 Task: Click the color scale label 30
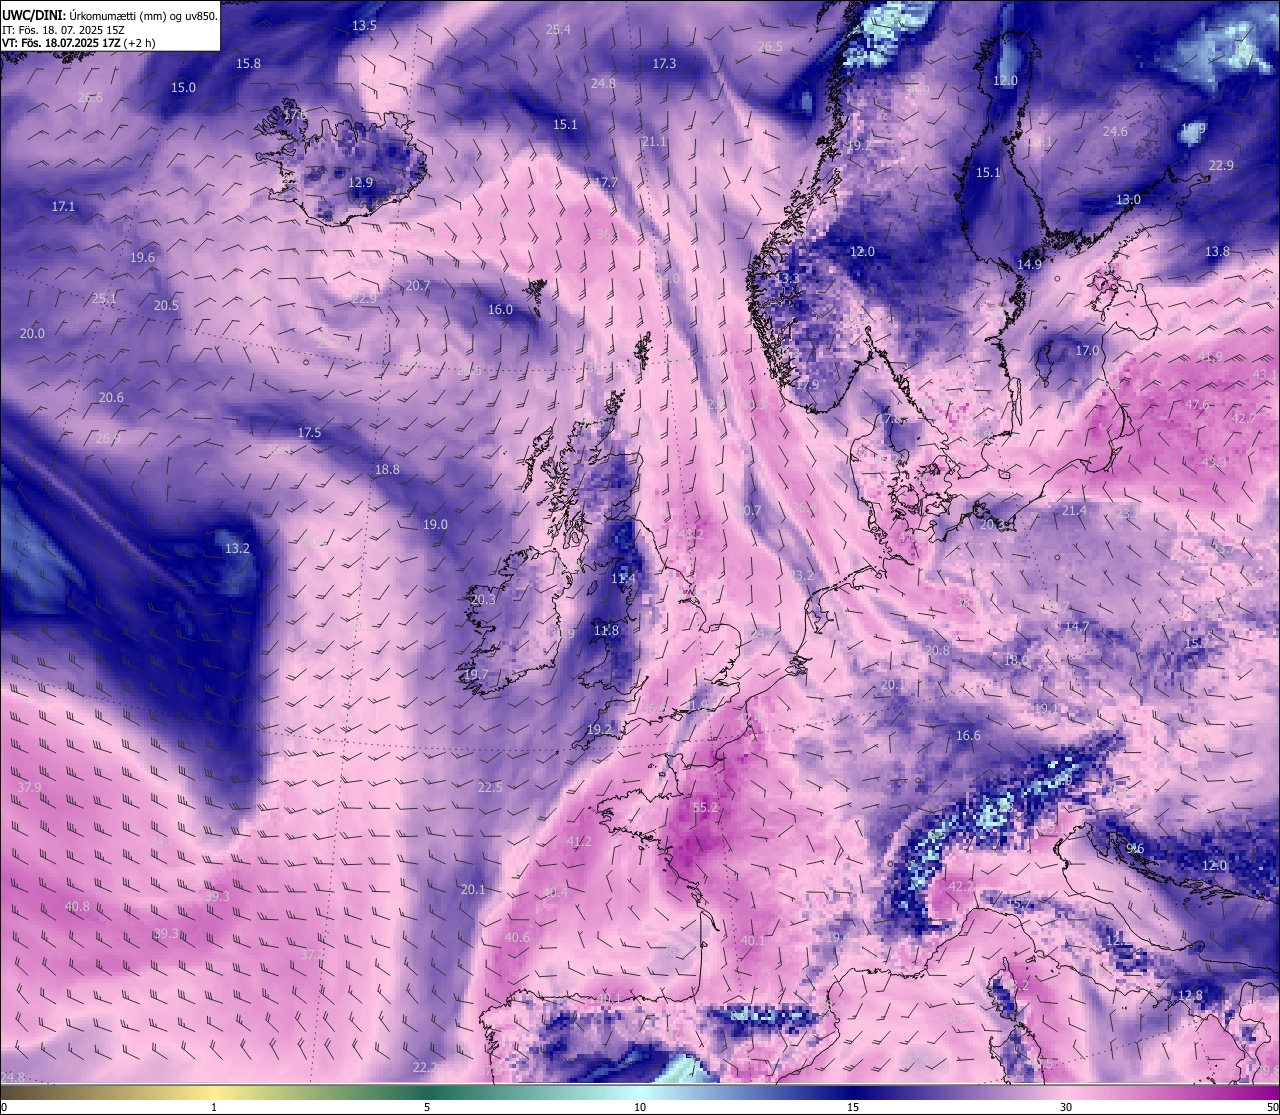(x=1066, y=1107)
